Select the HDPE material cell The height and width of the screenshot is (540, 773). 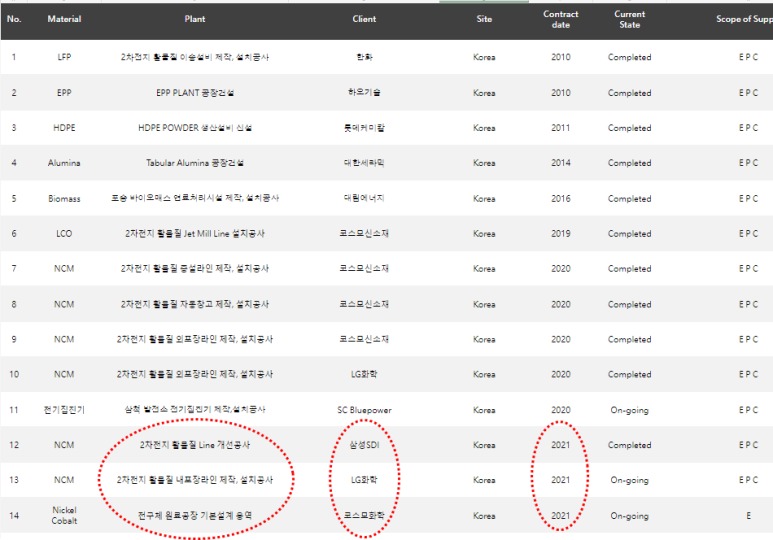(64, 128)
